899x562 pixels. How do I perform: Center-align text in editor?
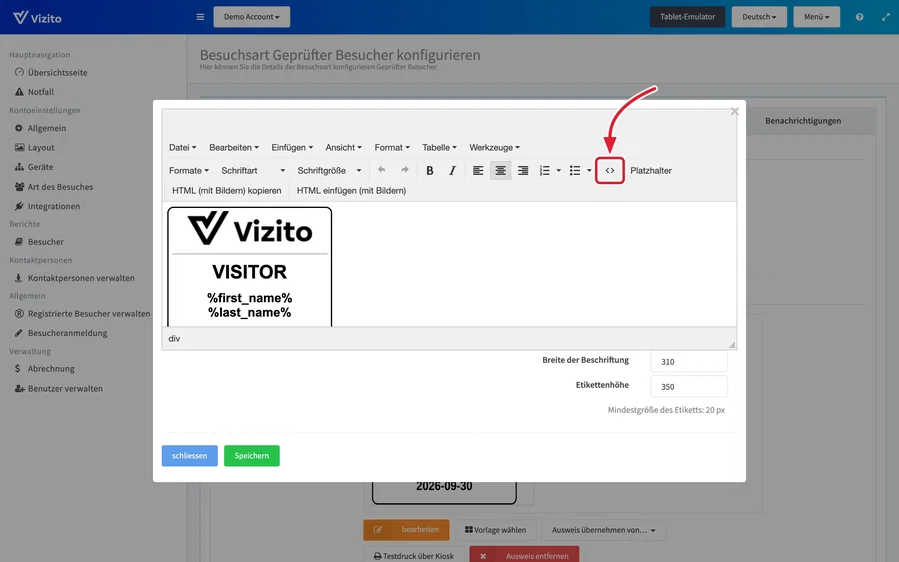point(501,170)
